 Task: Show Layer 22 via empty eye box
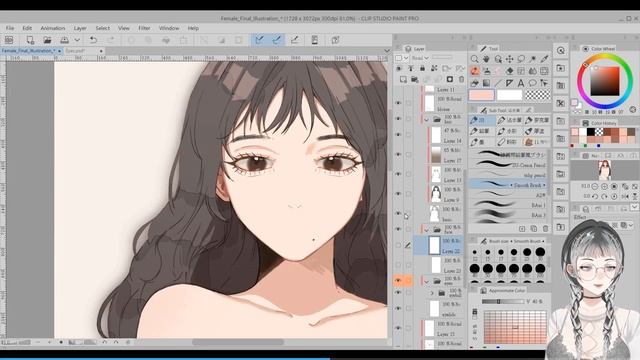(398, 245)
